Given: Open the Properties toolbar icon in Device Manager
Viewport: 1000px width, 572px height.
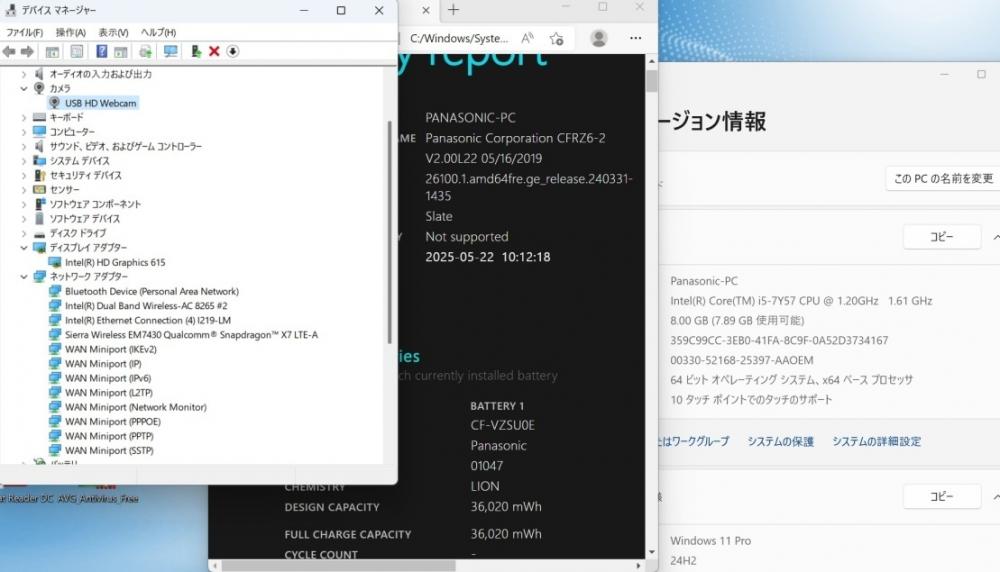Looking at the screenshot, I should pyautogui.click(x=77, y=52).
